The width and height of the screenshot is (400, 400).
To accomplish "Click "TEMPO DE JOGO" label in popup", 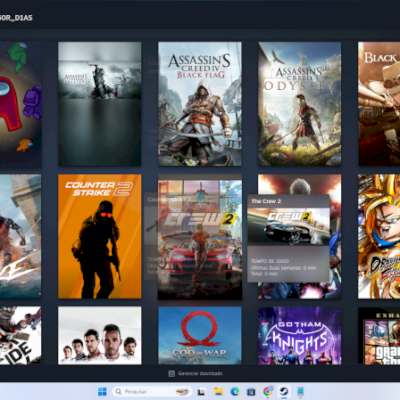I will pyautogui.click(x=270, y=261).
